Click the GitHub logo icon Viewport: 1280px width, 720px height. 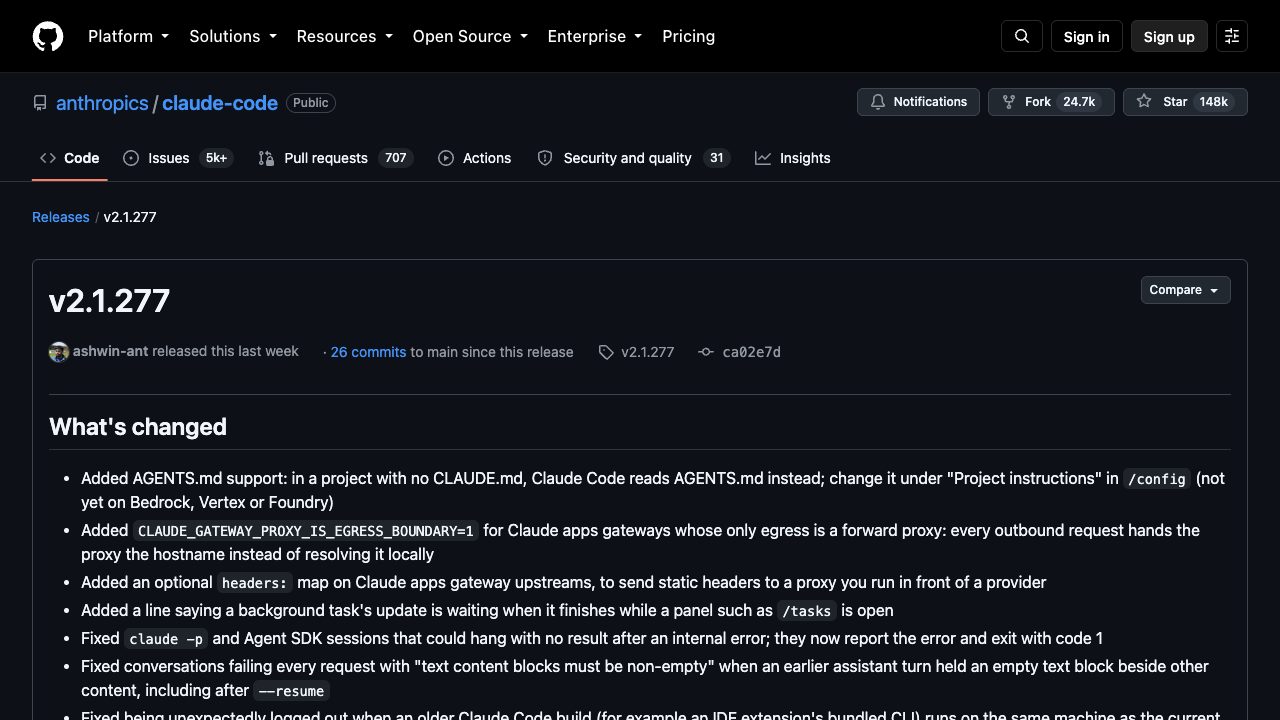[x=48, y=36]
